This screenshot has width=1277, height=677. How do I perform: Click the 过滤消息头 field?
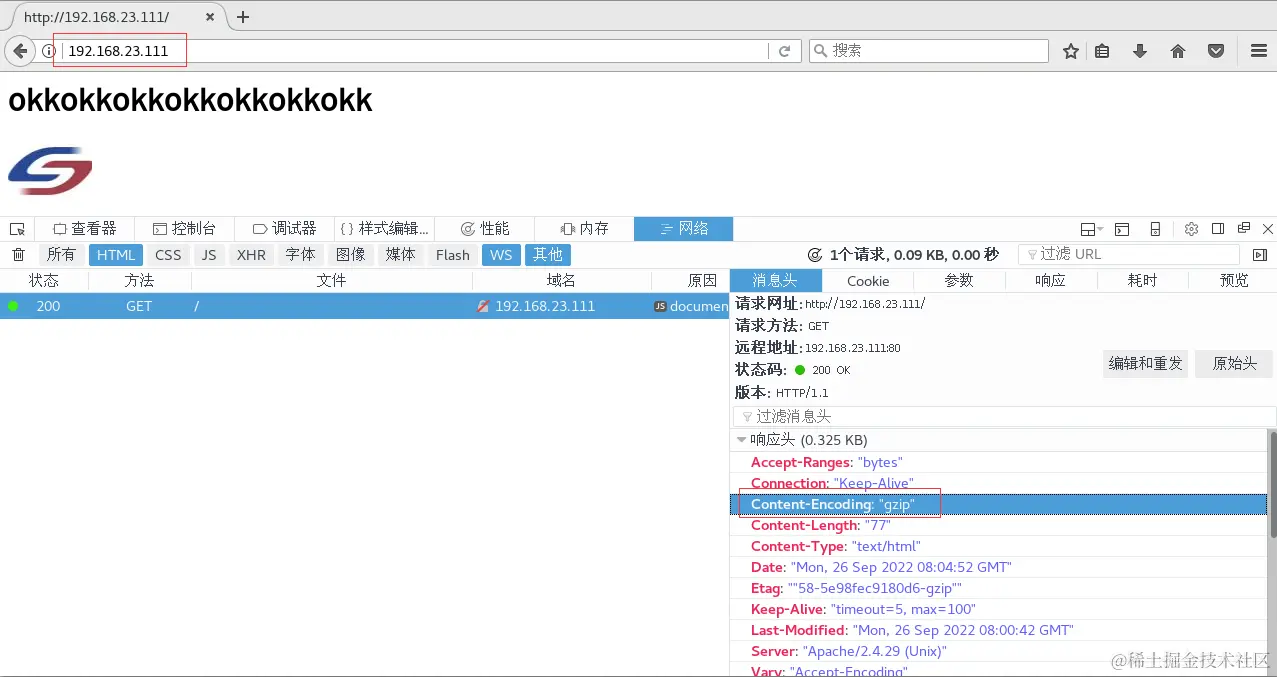tap(1004, 417)
